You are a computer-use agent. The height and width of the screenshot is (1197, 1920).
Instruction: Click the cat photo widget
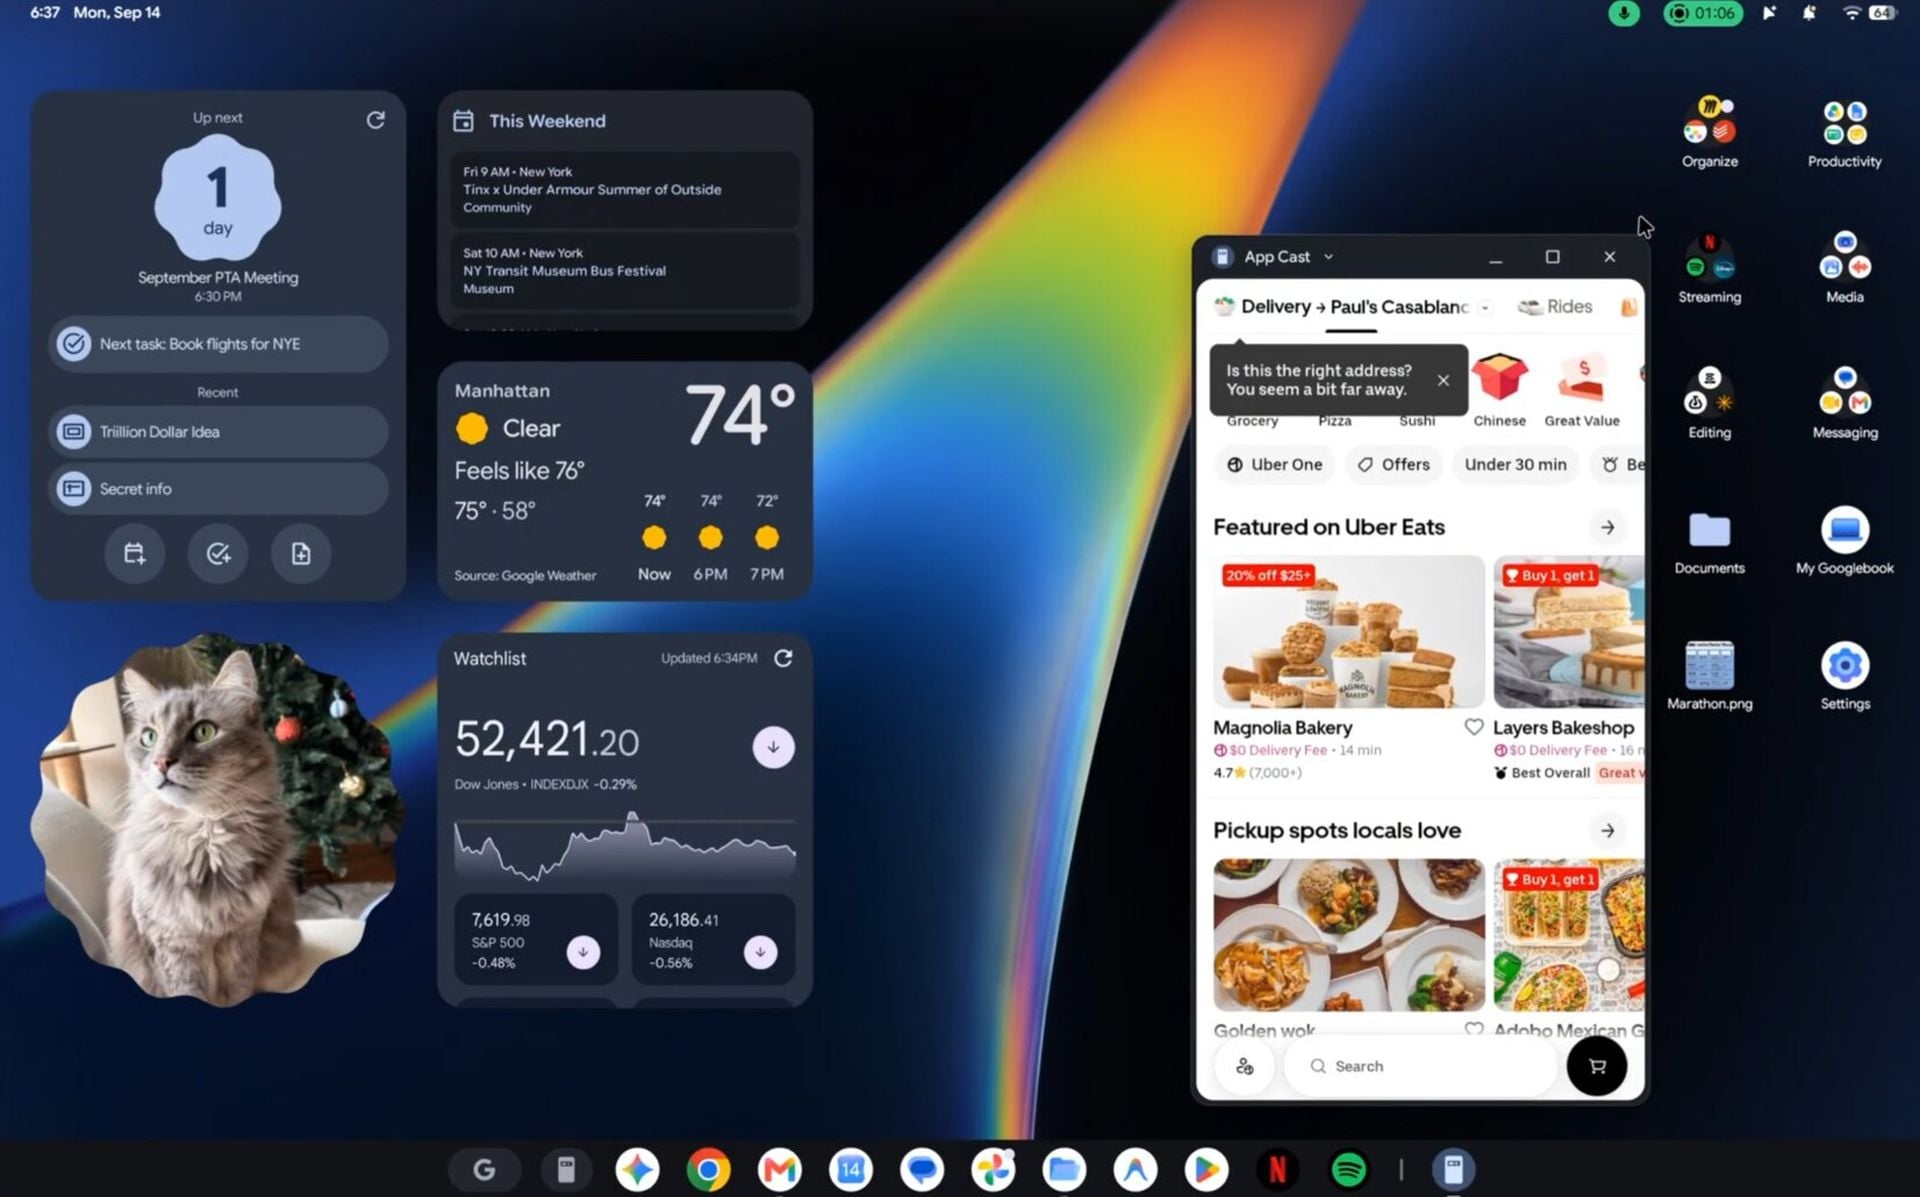click(215, 818)
